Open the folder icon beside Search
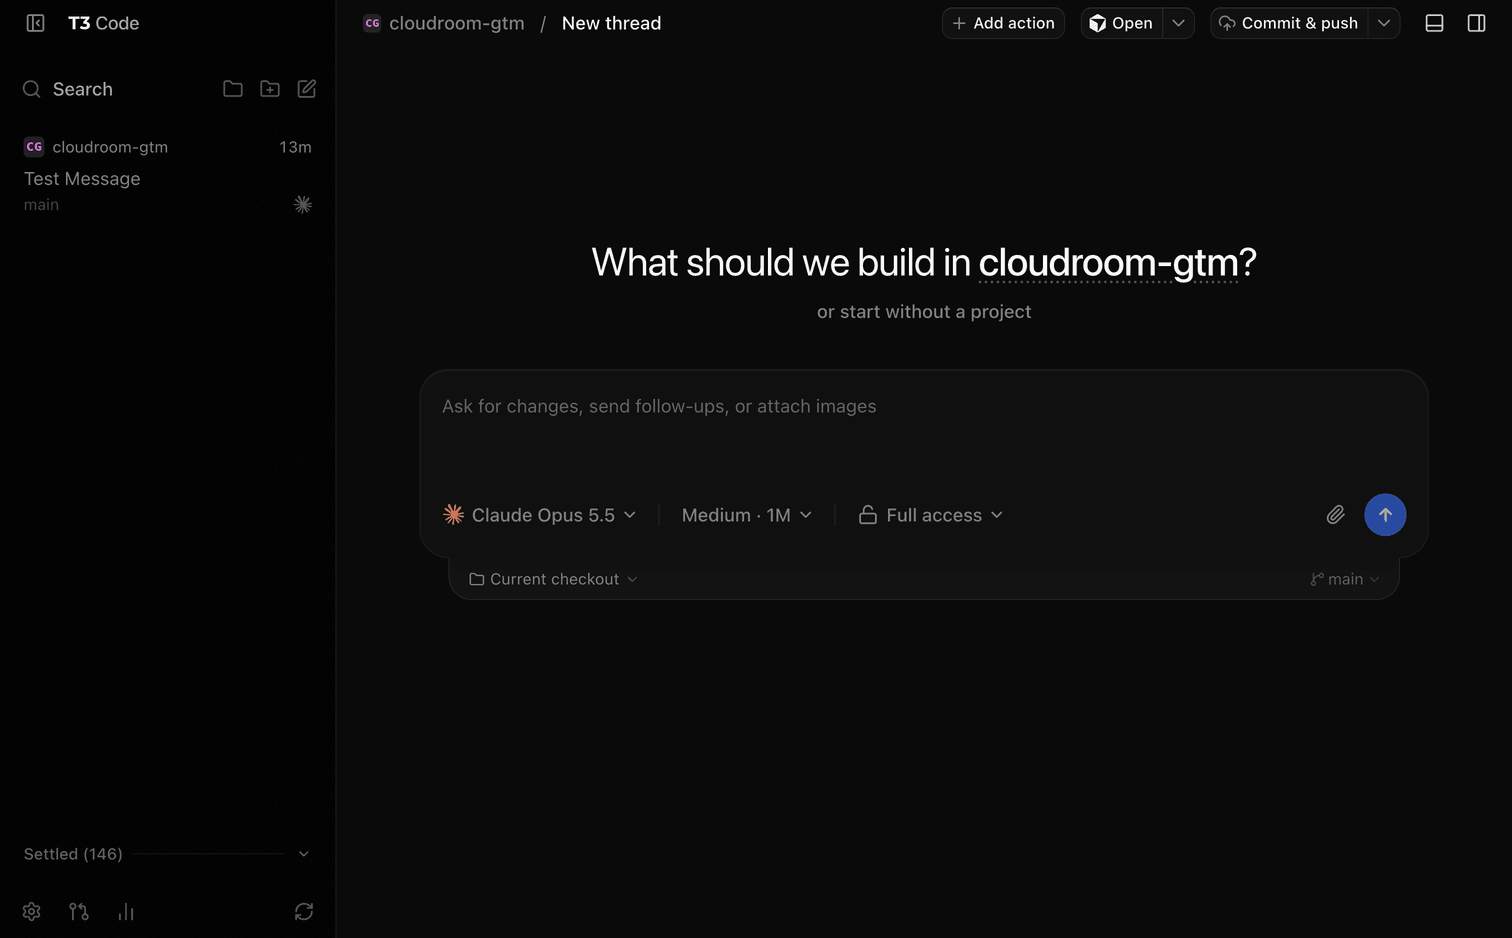 (x=233, y=89)
